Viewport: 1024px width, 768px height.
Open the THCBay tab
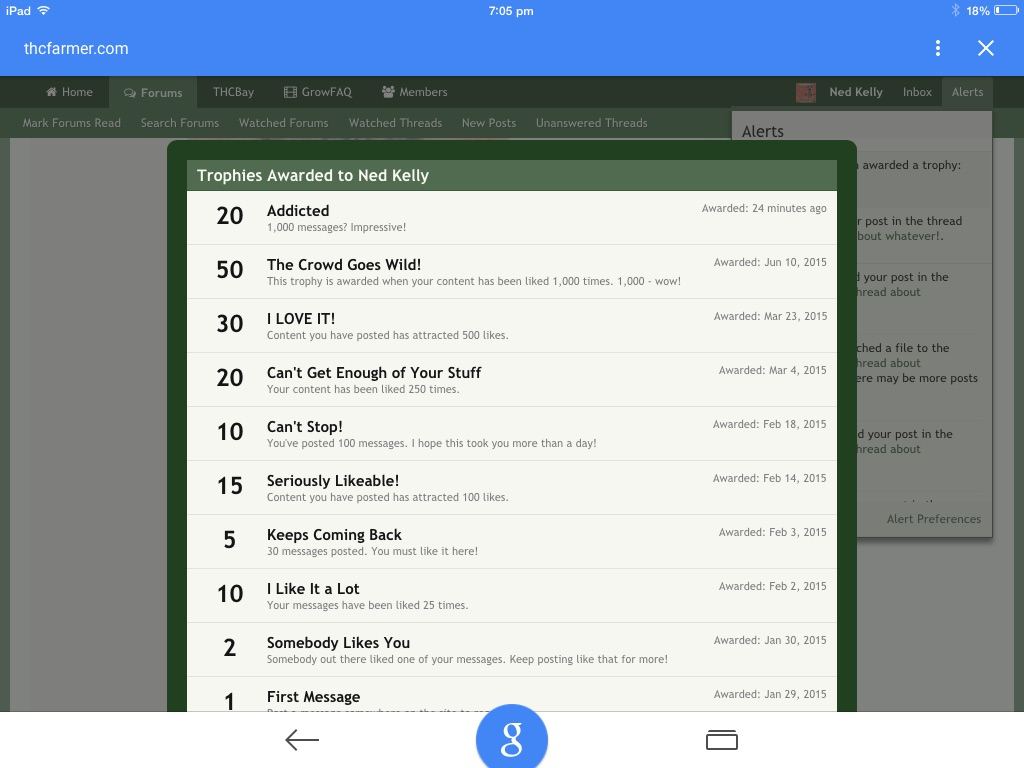(x=233, y=92)
